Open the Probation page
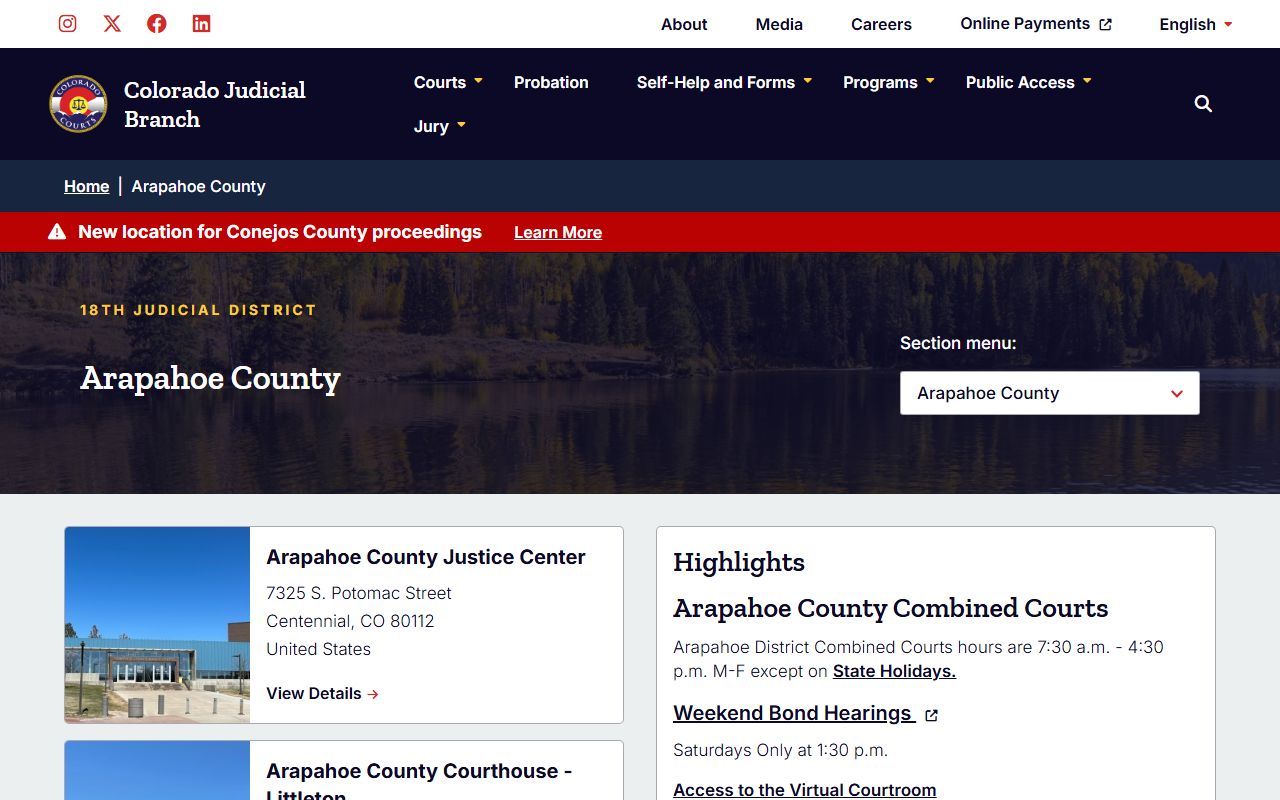Screen dimensions: 1280x800 coord(551,82)
